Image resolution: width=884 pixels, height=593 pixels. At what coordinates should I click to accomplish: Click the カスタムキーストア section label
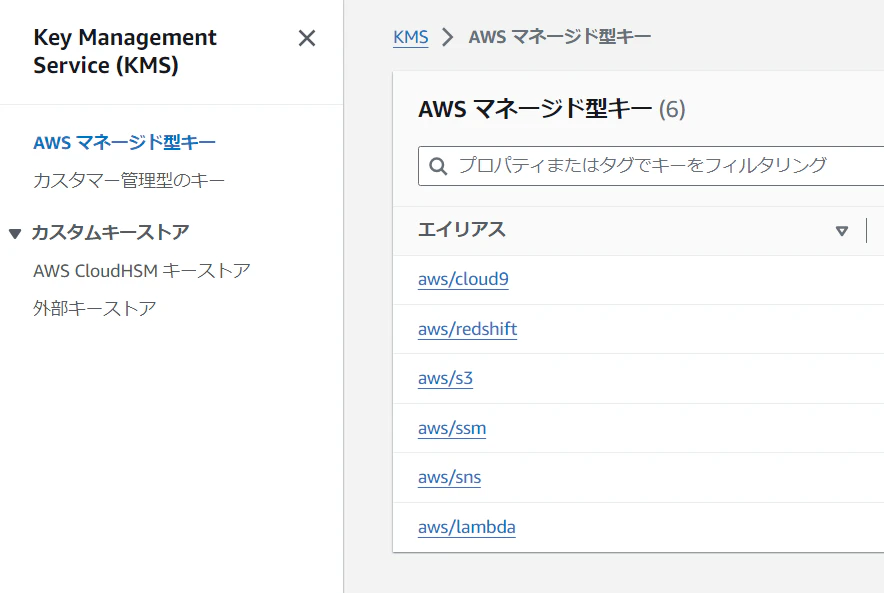pos(110,232)
